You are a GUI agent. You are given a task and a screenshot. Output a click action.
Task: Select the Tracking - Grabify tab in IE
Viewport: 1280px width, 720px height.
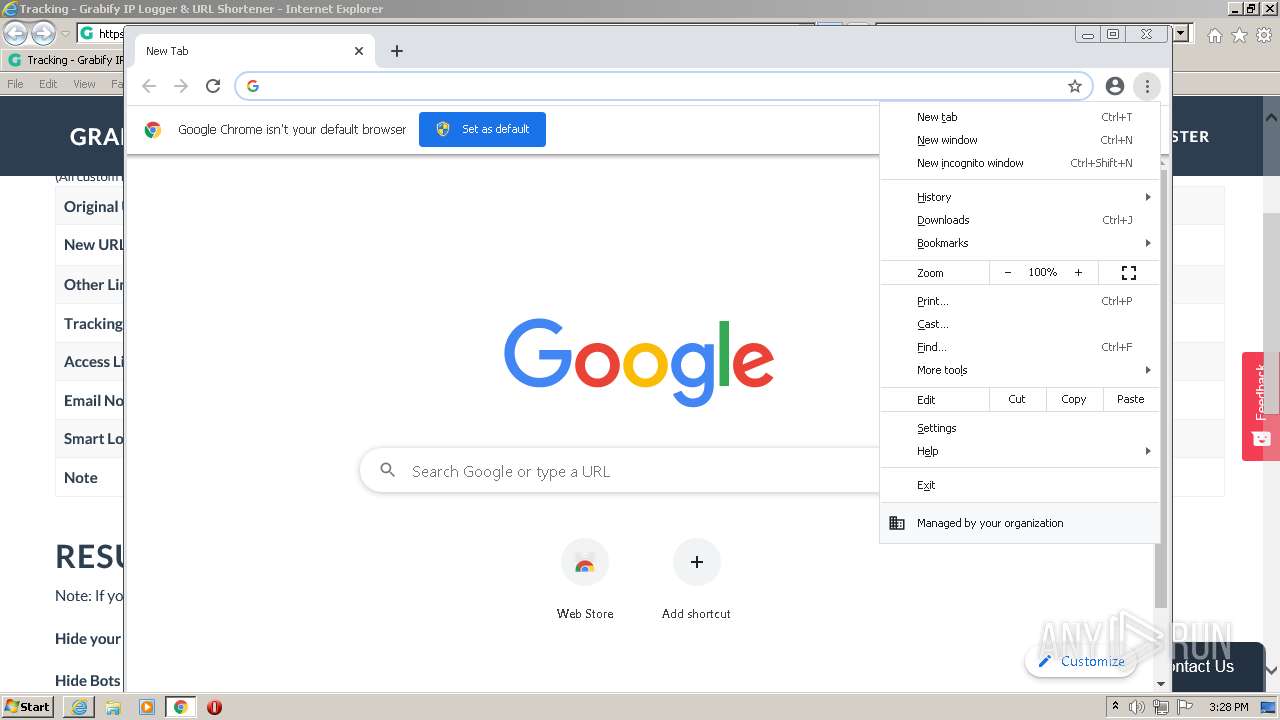pyautogui.click(x=65, y=60)
